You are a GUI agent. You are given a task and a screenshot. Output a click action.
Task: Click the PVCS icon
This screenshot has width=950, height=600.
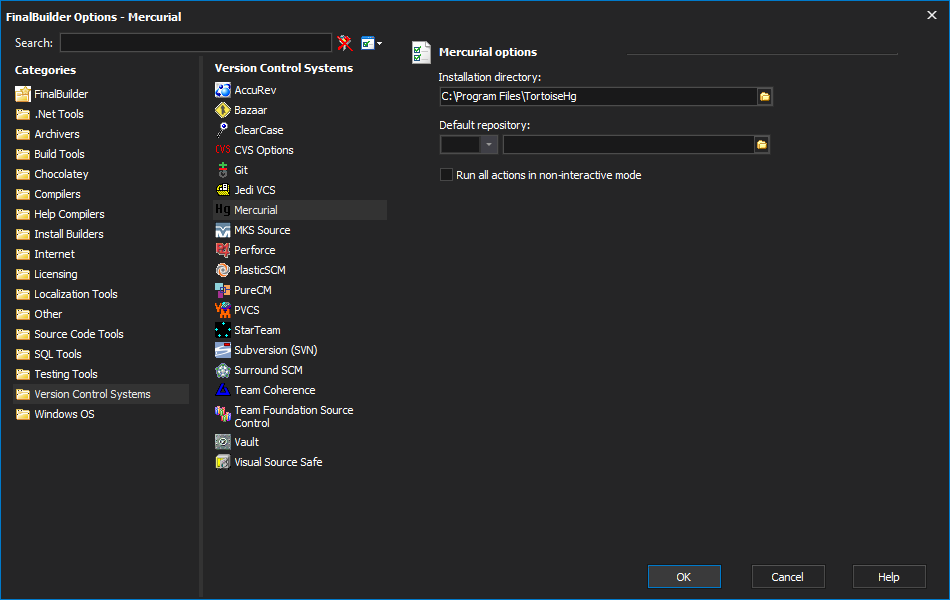223,310
